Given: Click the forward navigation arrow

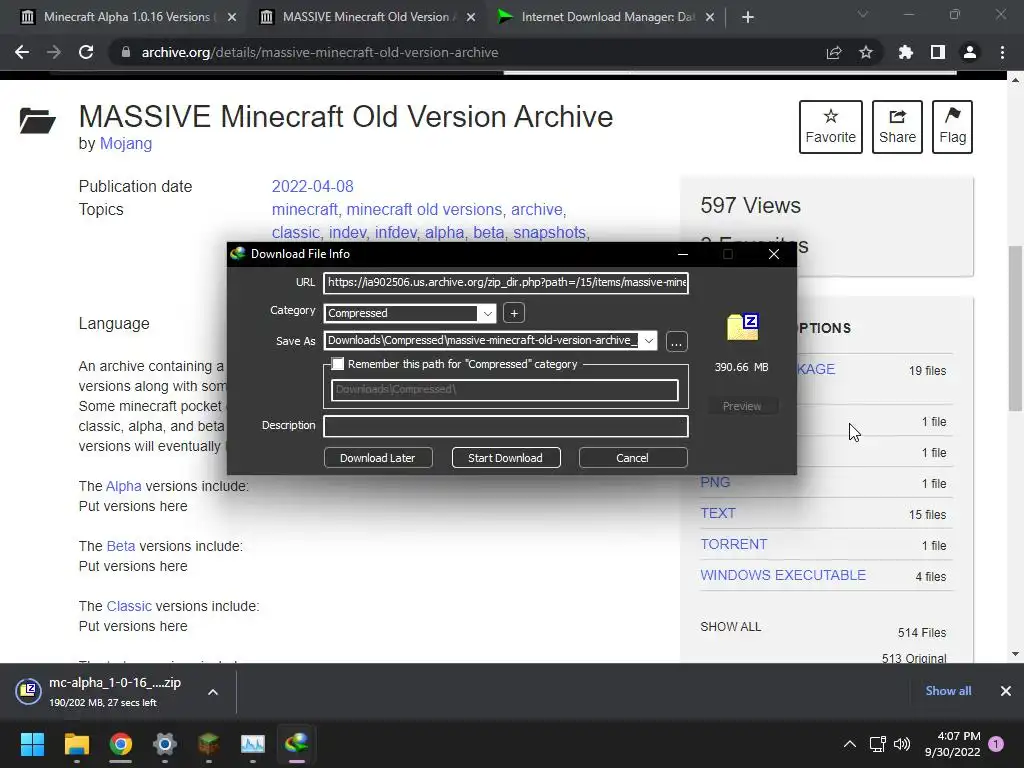Looking at the screenshot, I should (x=54, y=52).
